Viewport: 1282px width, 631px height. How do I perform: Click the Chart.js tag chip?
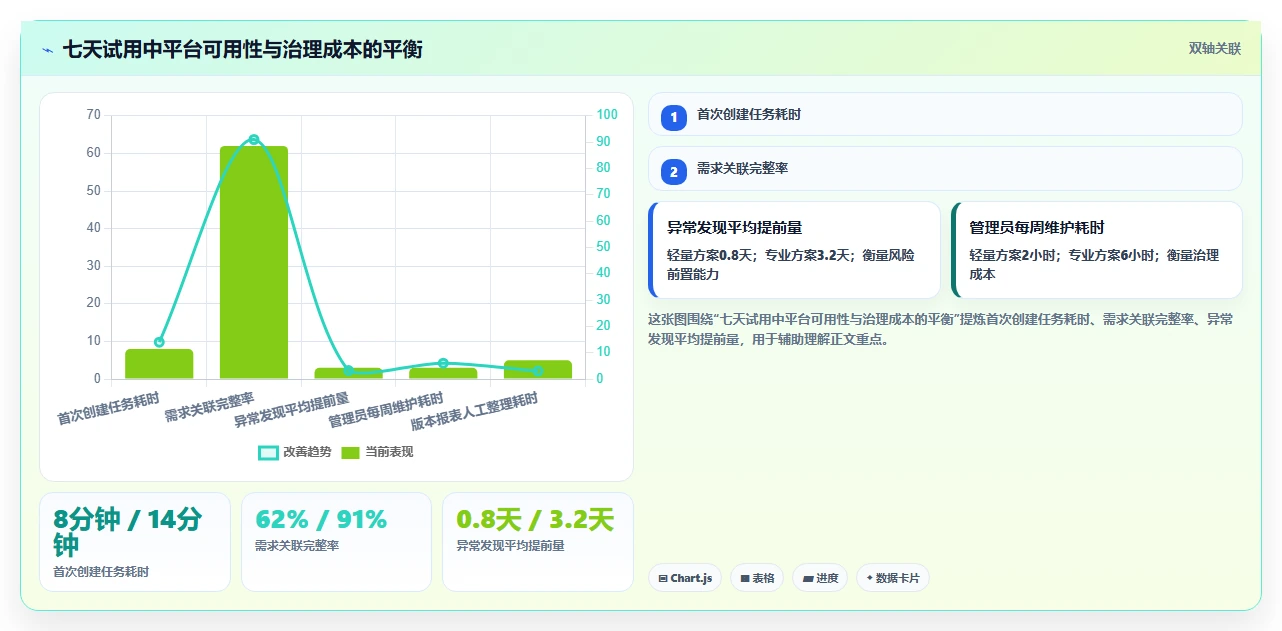coord(685,578)
